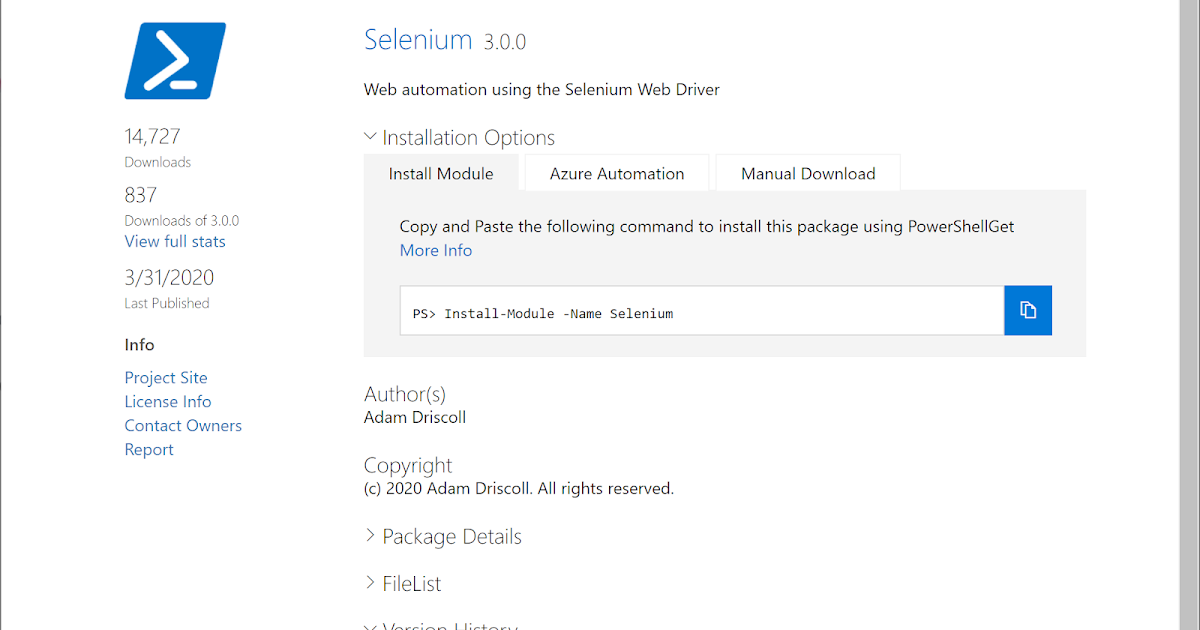Viewport: 1200px width, 630px height.
Task: Collapse the Installation Options section
Action: [x=459, y=138]
